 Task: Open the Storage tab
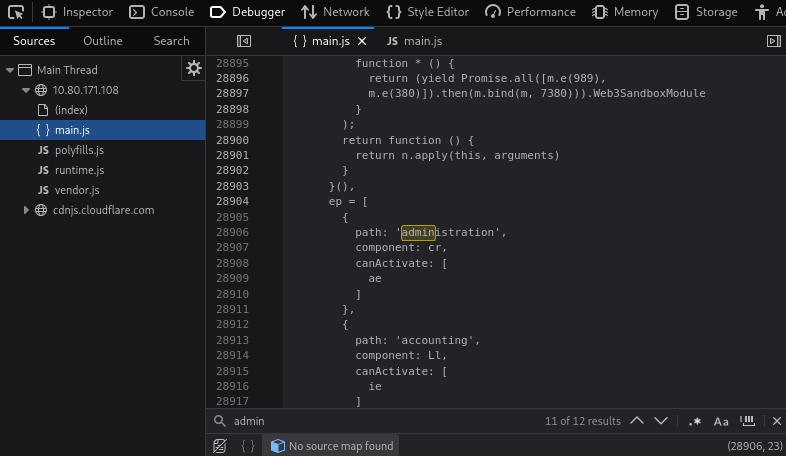[706, 12]
